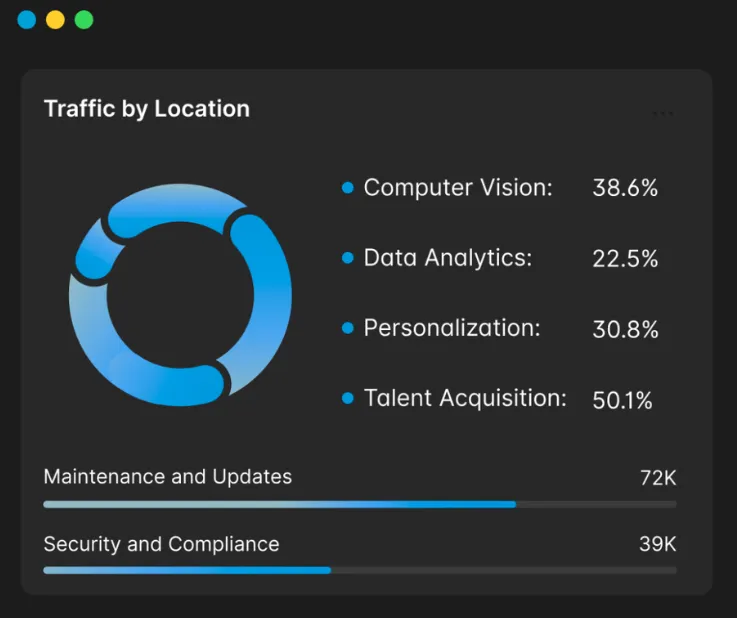Choose the Talent Acquisition legend entry
This screenshot has width=737, height=618.
pos(465,398)
